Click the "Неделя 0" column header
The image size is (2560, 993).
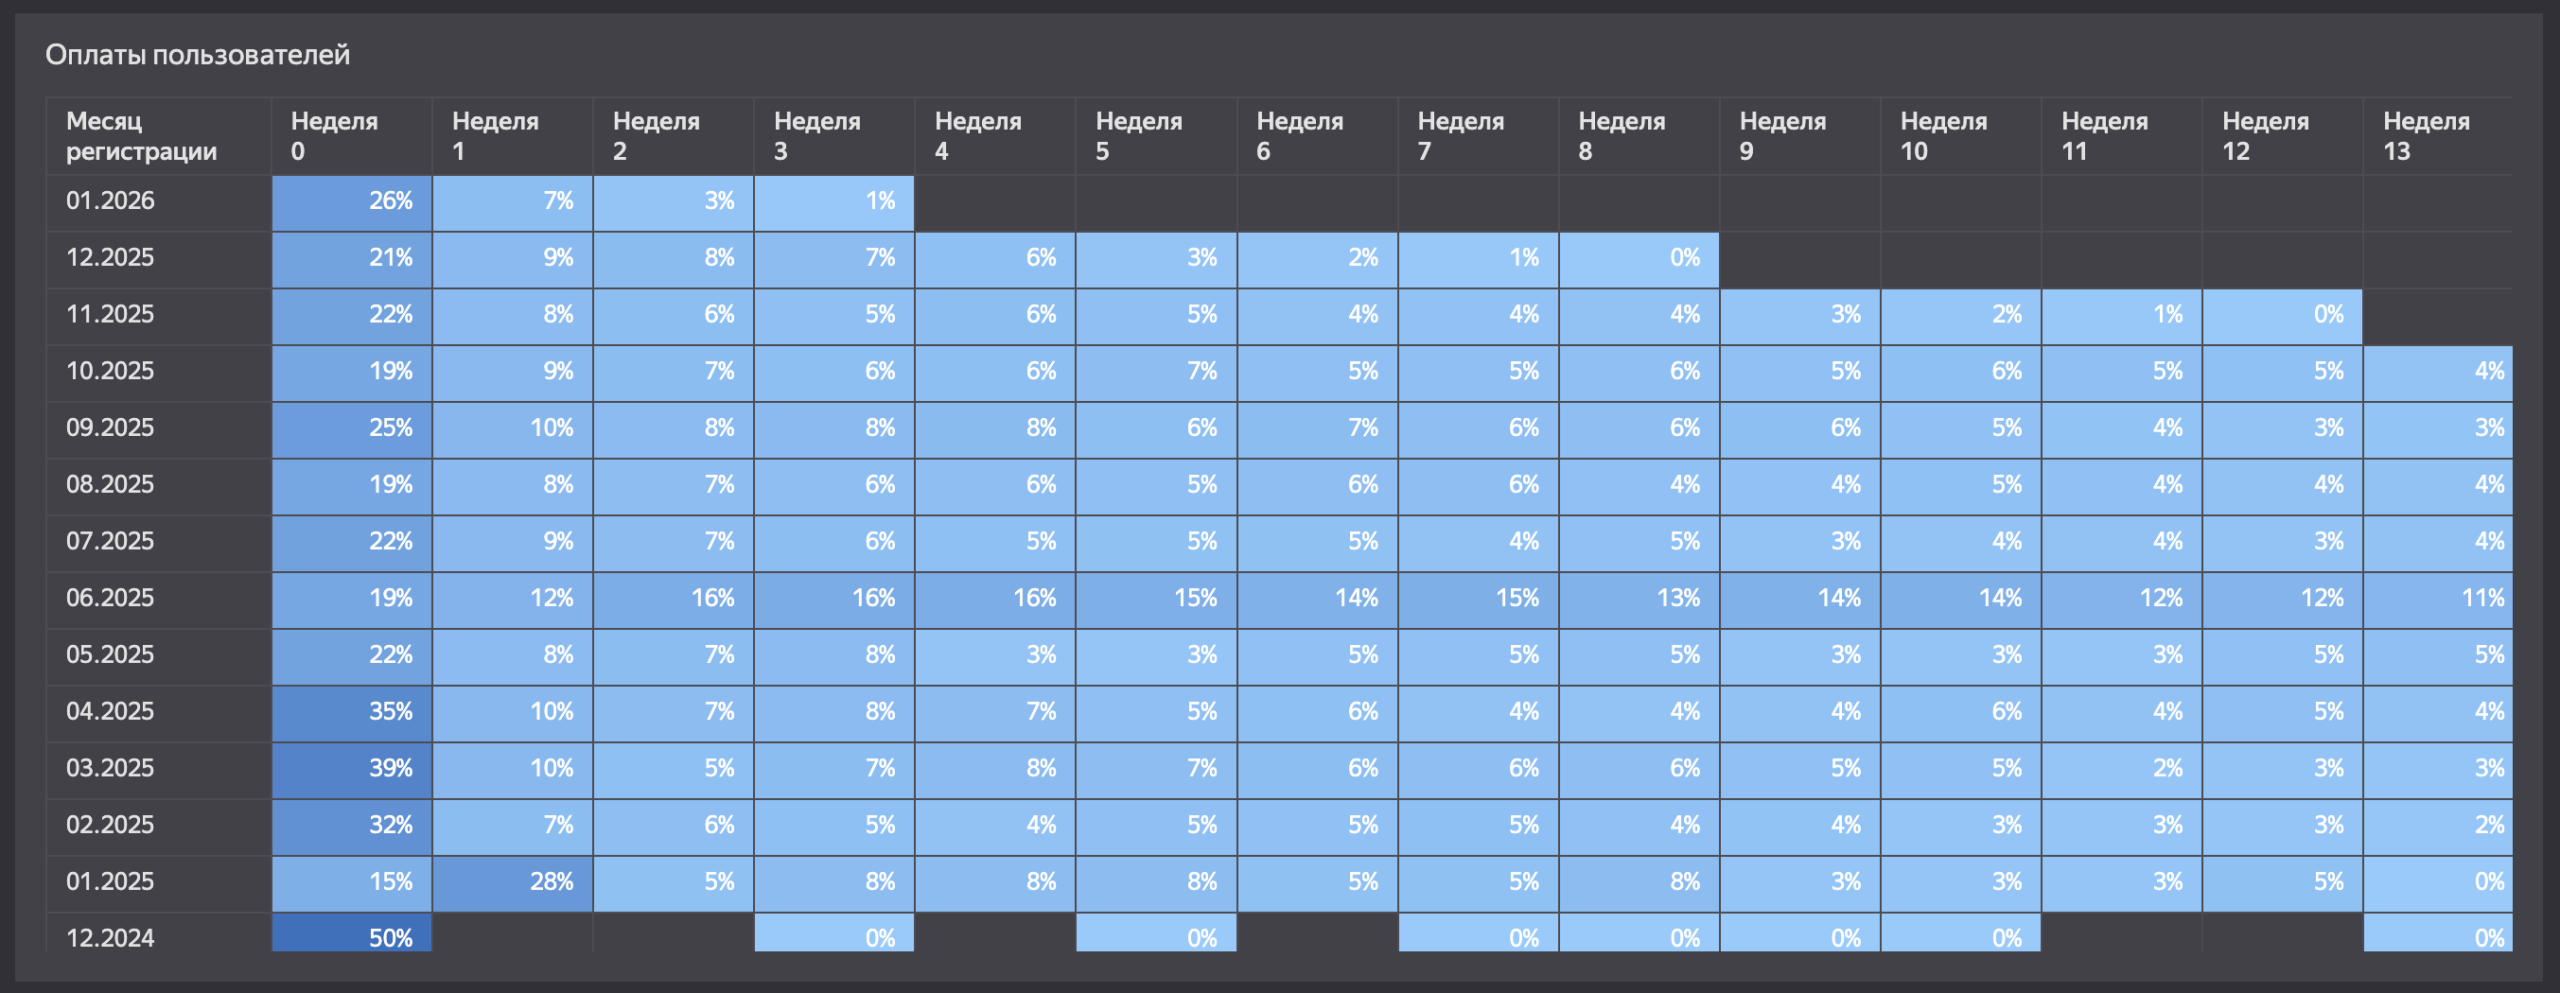[x=334, y=136]
